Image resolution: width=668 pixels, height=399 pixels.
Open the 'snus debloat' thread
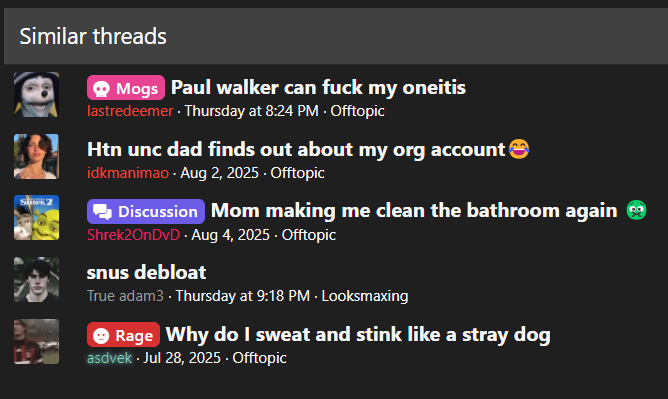146,273
